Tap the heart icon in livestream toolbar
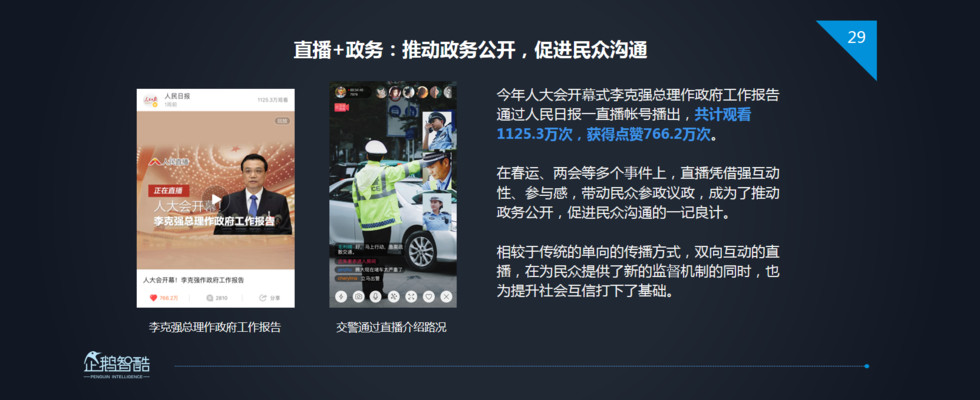This screenshot has width=980, height=400. tap(428, 297)
